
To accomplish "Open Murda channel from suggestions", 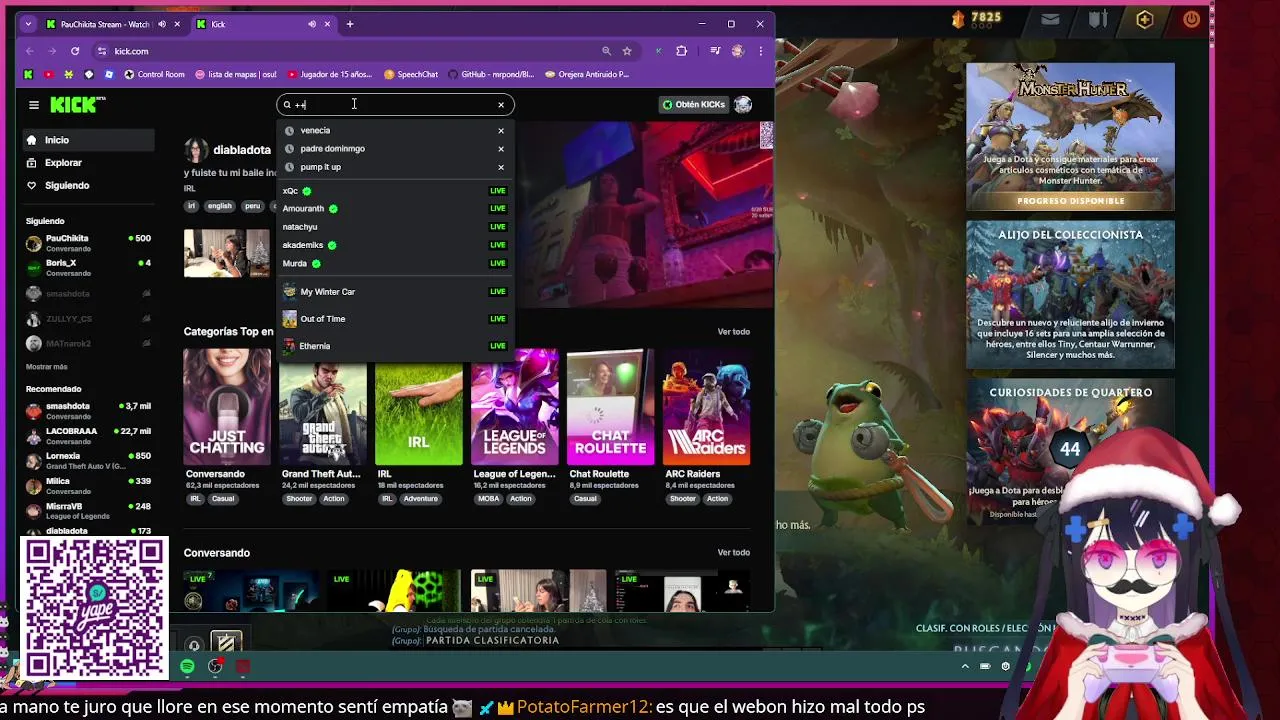I will pos(395,264).
